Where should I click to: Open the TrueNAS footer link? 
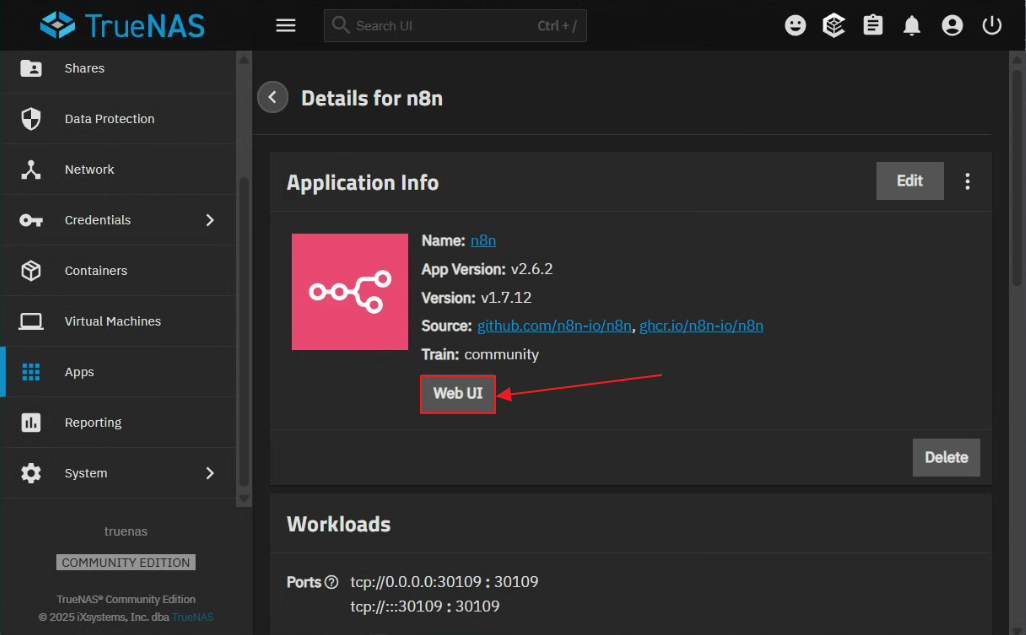(x=192, y=617)
